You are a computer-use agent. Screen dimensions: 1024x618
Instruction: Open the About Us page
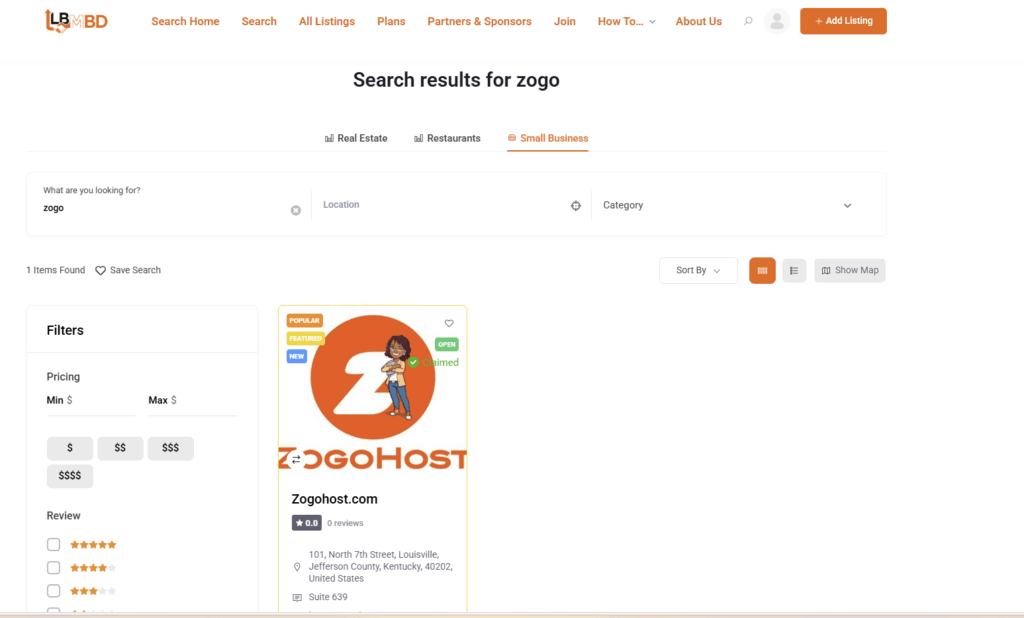[699, 22]
